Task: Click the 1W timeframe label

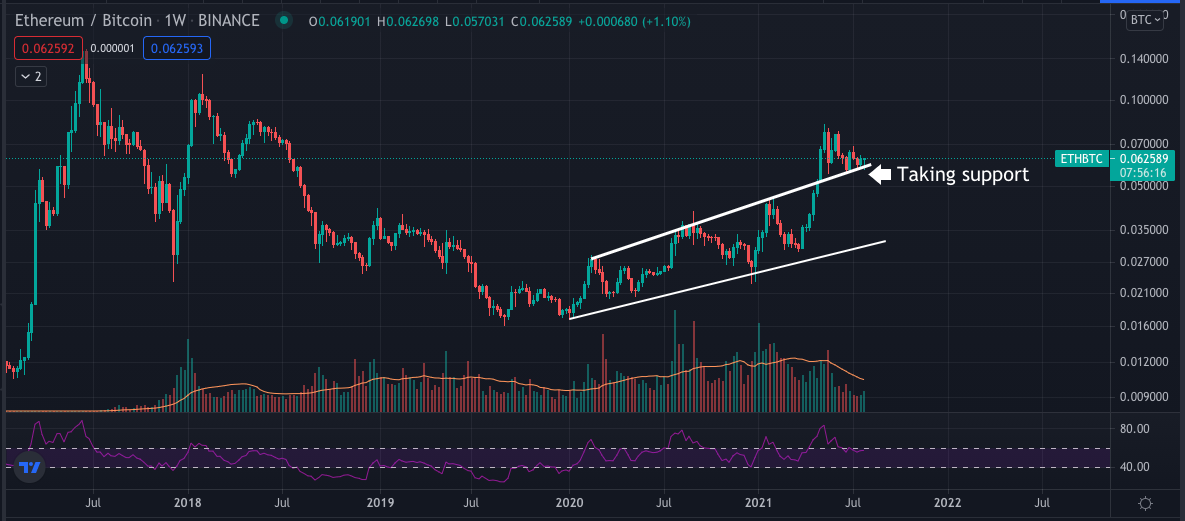Action: click(177, 20)
